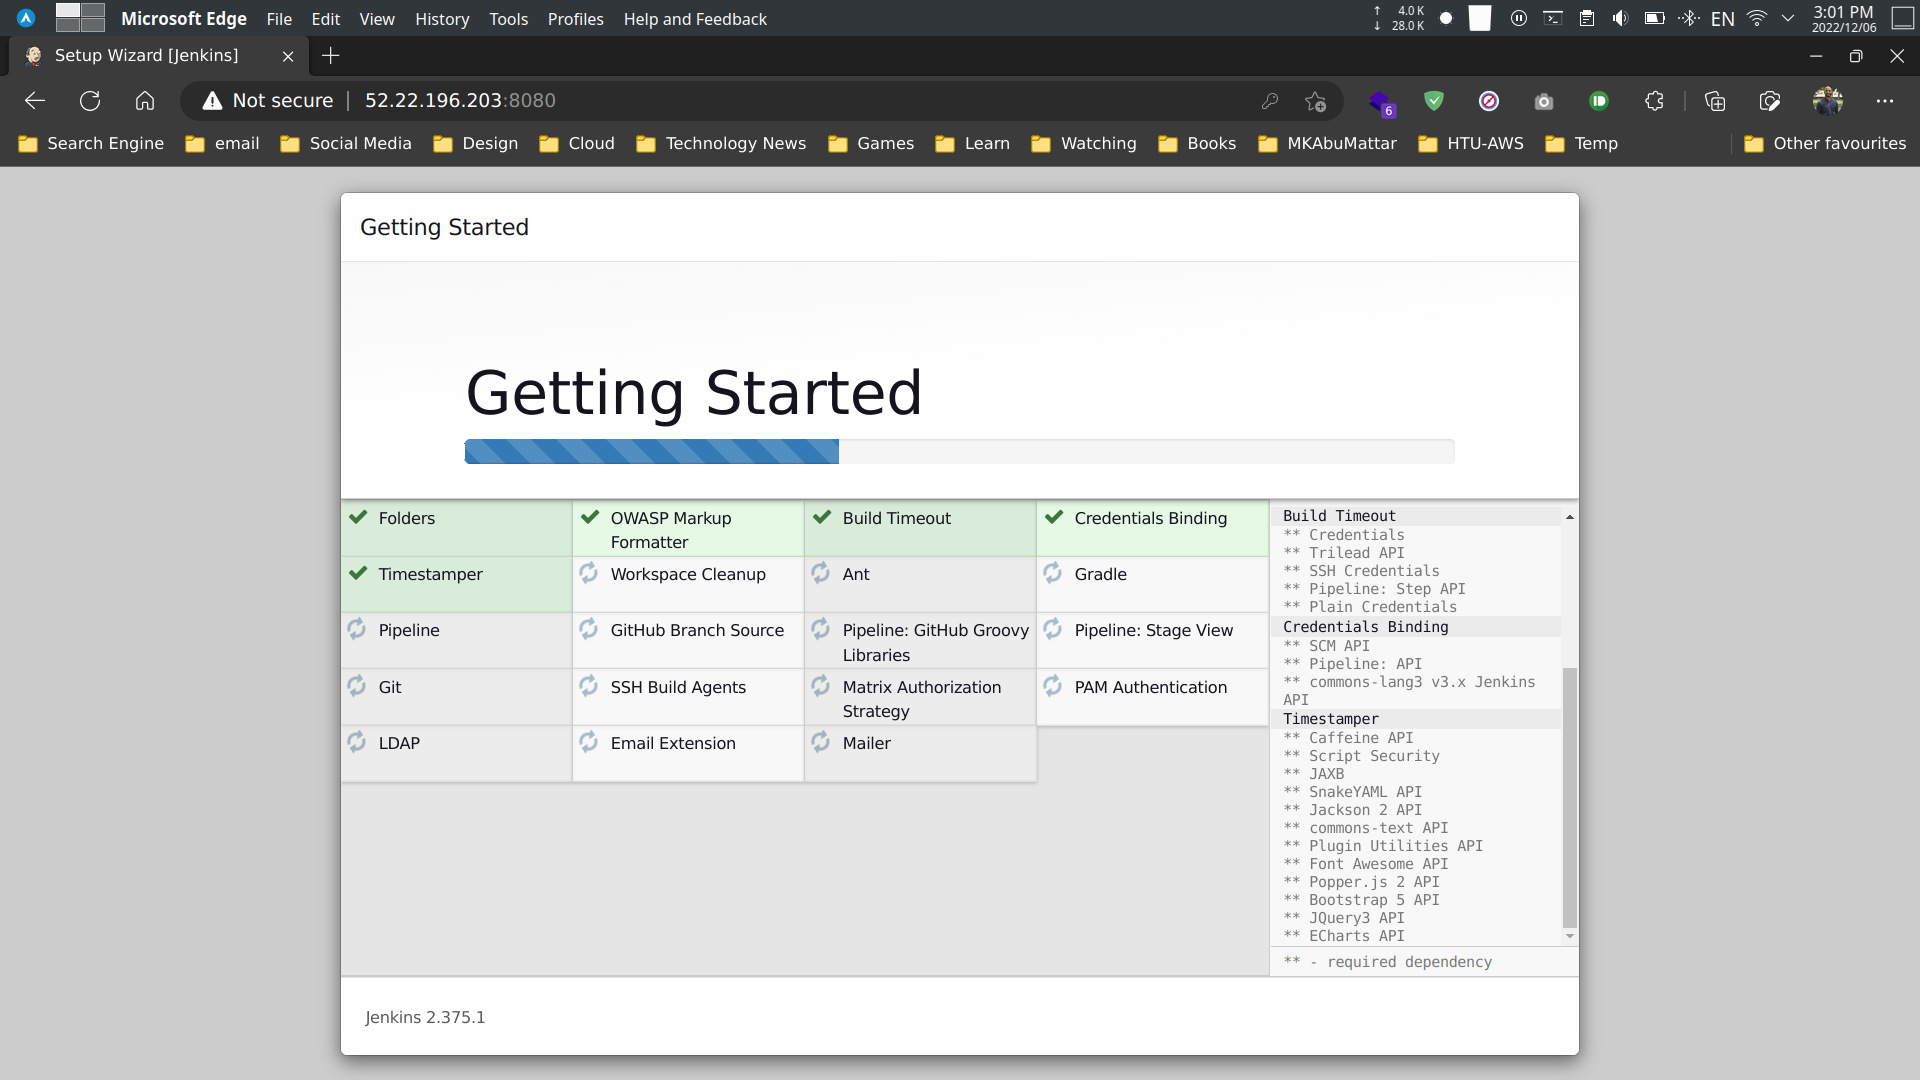Click the Folders plugin checkmark
This screenshot has width=1920, height=1080.
pyautogui.click(x=358, y=517)
